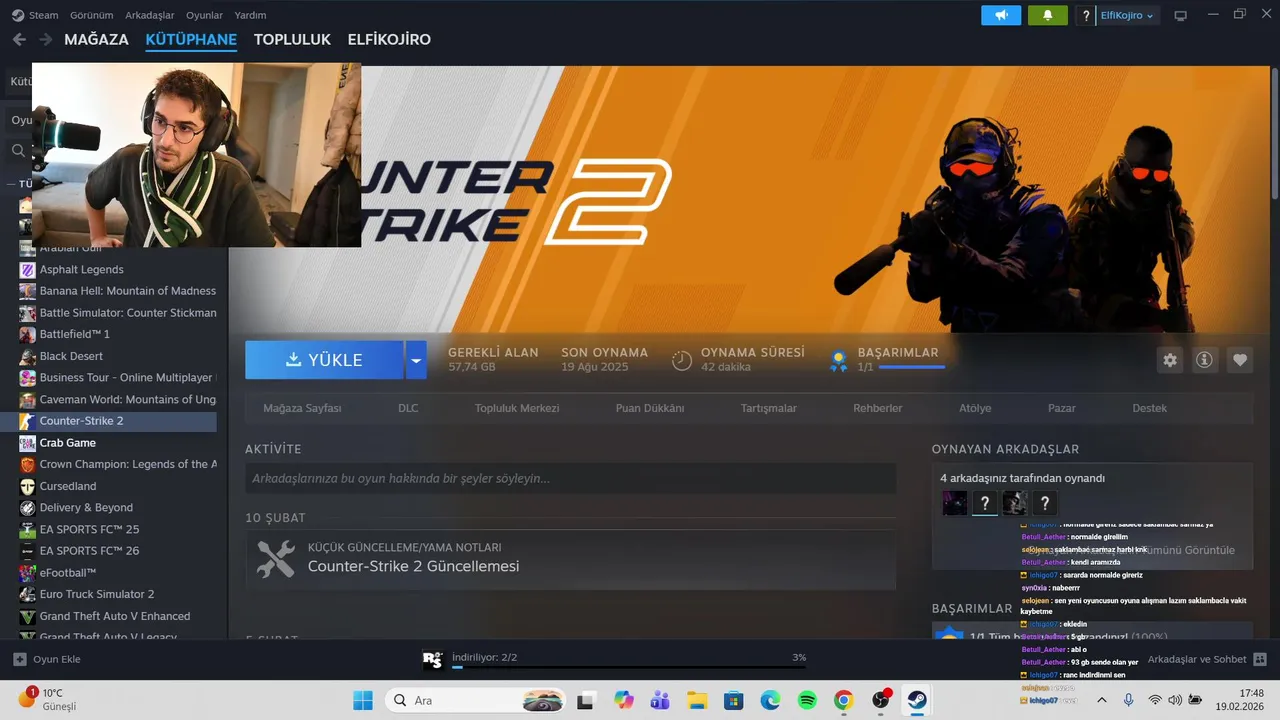1280x720 pixels.
Task: Open the Tartışmalar link
Action: tap(769, 408)
